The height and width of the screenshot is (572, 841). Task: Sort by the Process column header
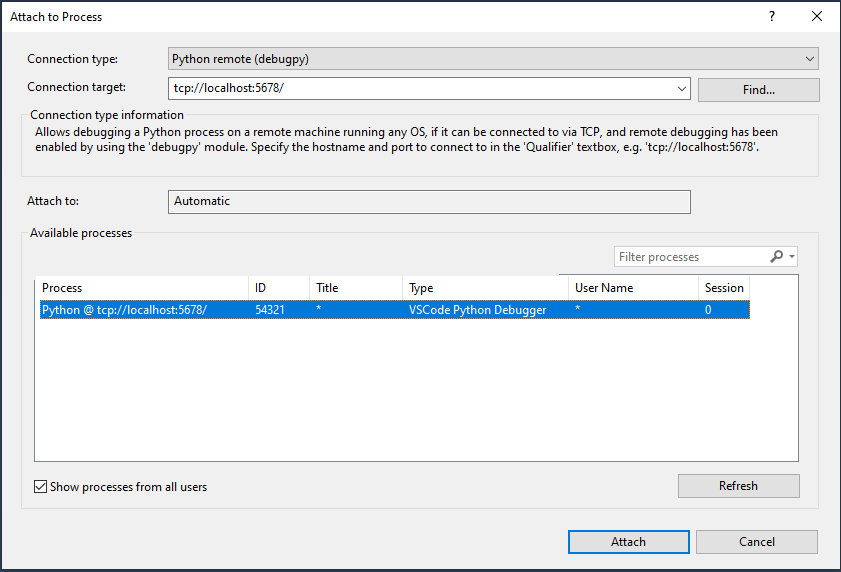[x=142, y=288]
